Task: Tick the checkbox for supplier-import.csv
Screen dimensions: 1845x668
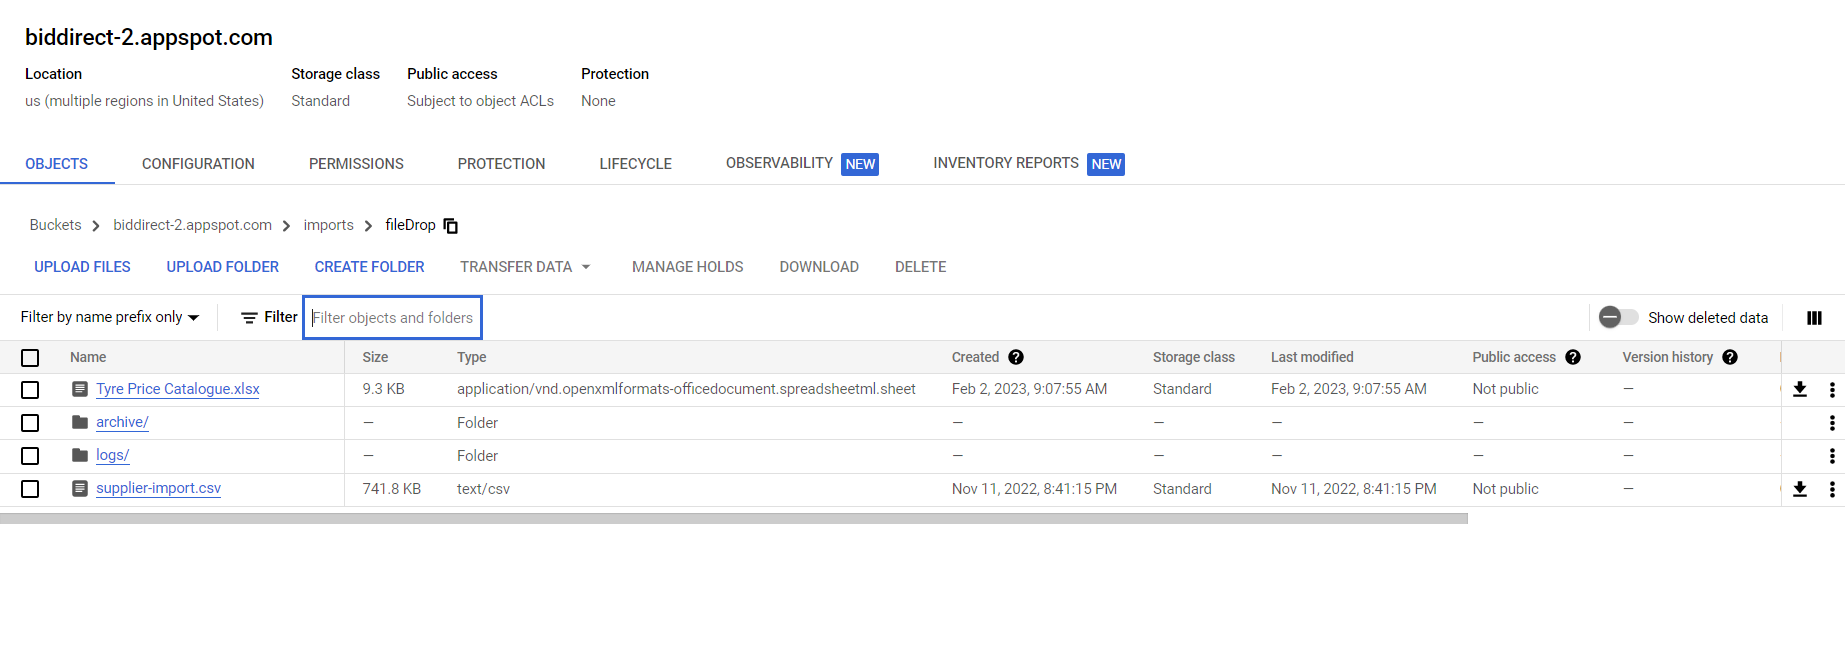Action: coord(30,489)
